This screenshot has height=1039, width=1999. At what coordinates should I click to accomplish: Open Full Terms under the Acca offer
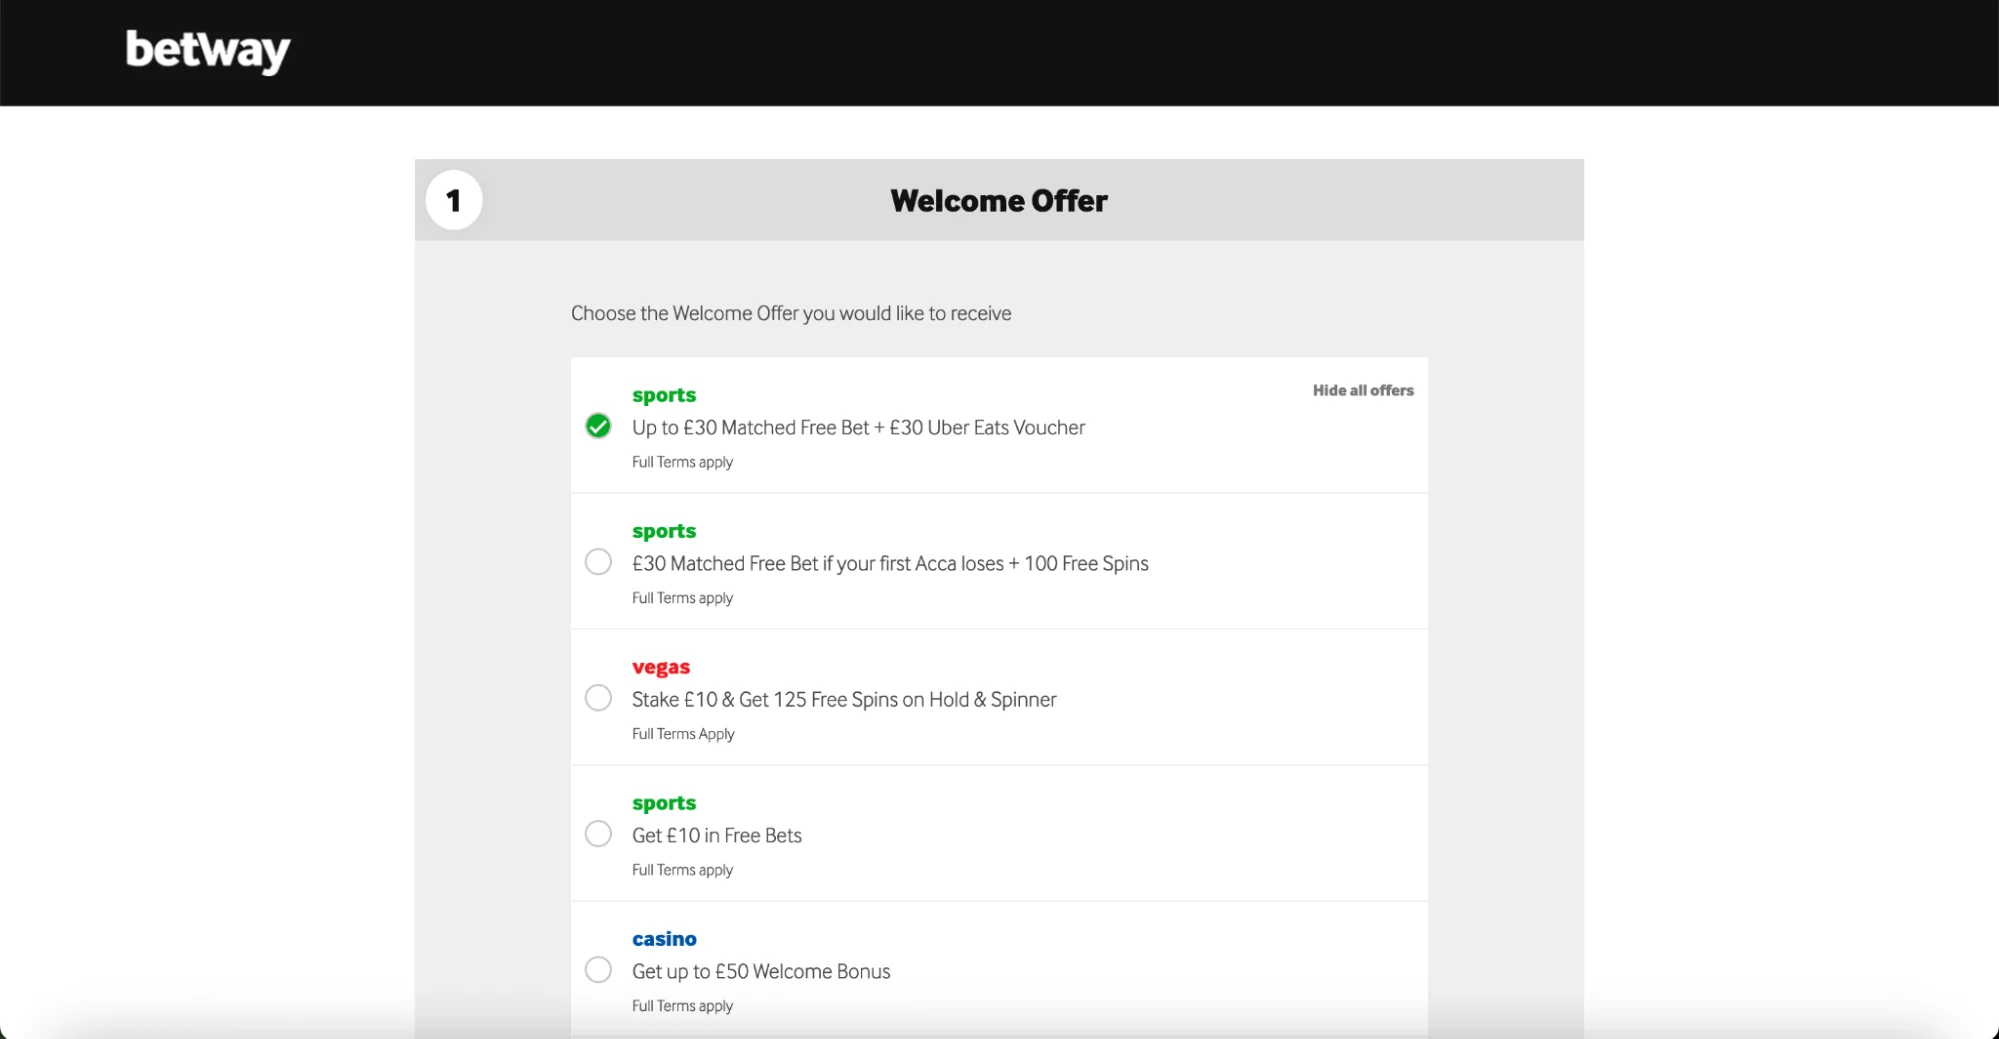682,598
